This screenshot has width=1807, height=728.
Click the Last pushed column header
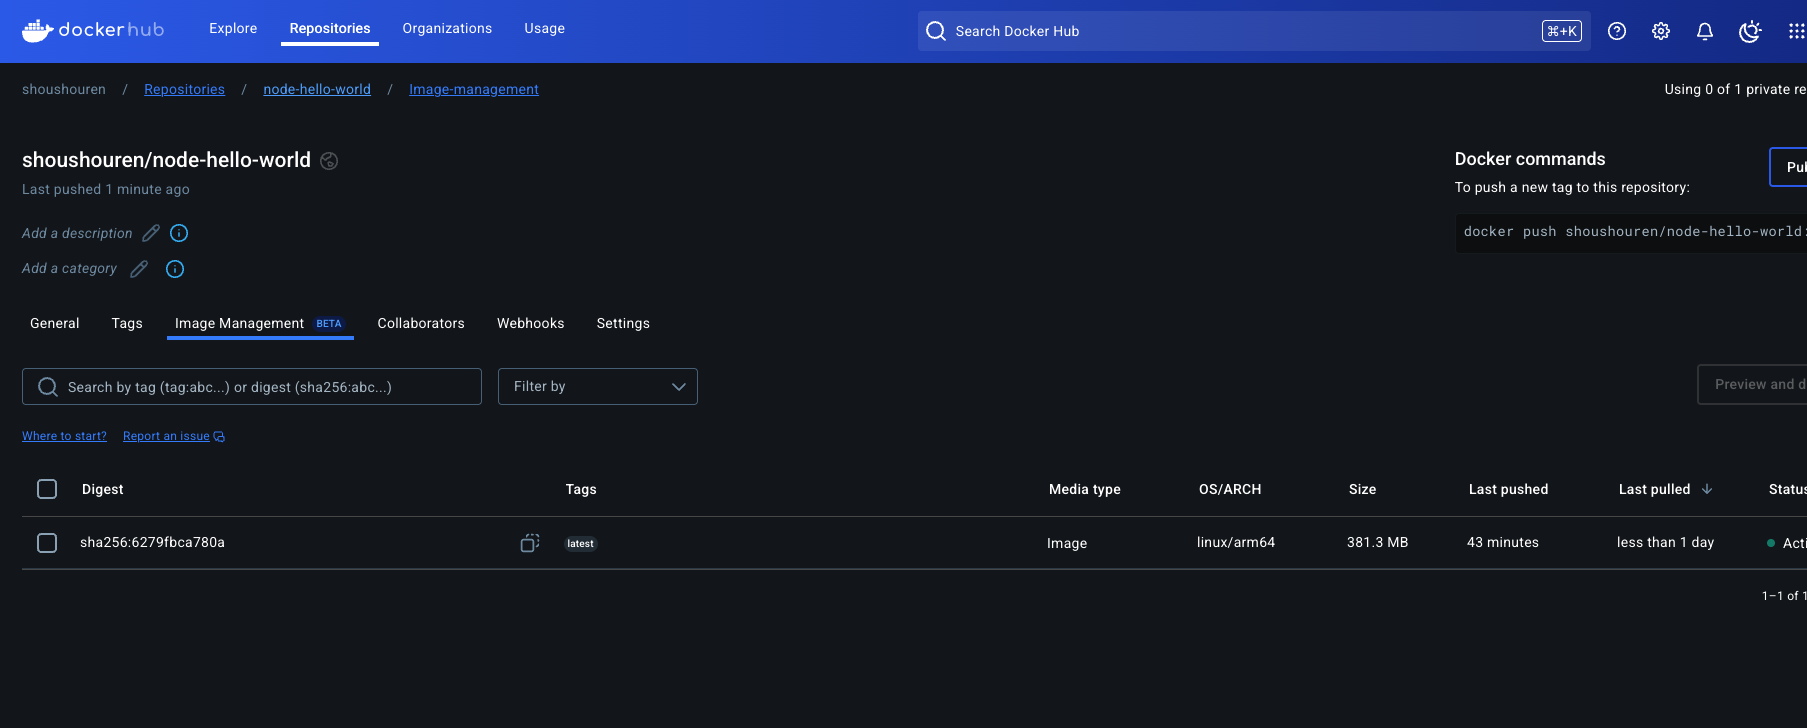click(x=1508, y=489)
